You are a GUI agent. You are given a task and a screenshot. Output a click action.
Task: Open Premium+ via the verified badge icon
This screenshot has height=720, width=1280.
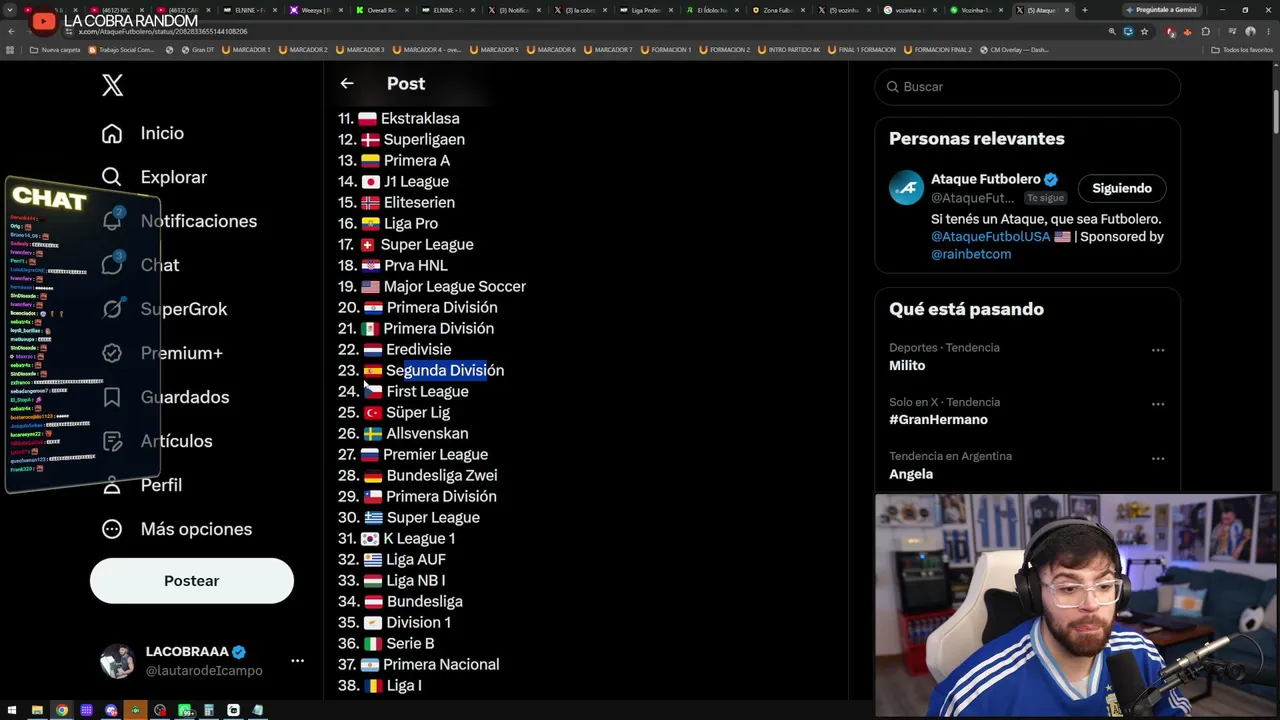click(112, 353)
